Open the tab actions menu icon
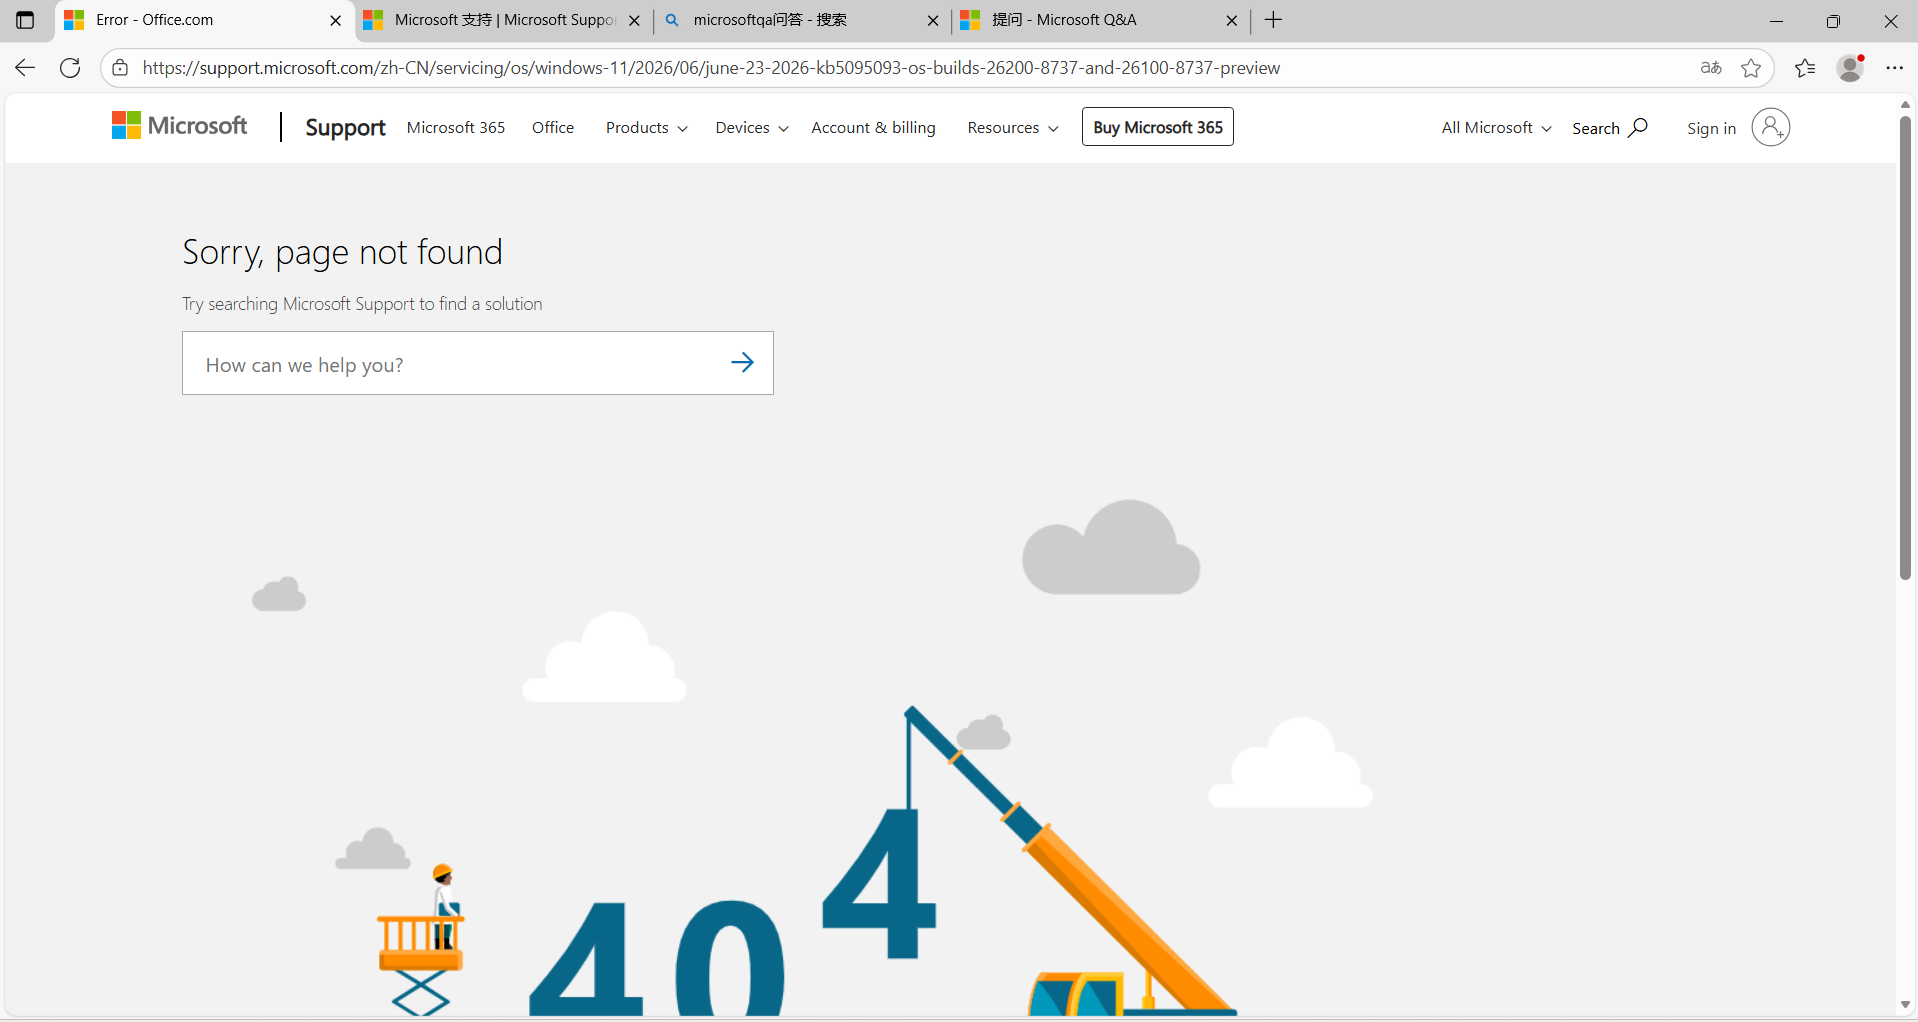This screenshot has height=1022, width=1918. pyautogui.click(x=25, y=20)
